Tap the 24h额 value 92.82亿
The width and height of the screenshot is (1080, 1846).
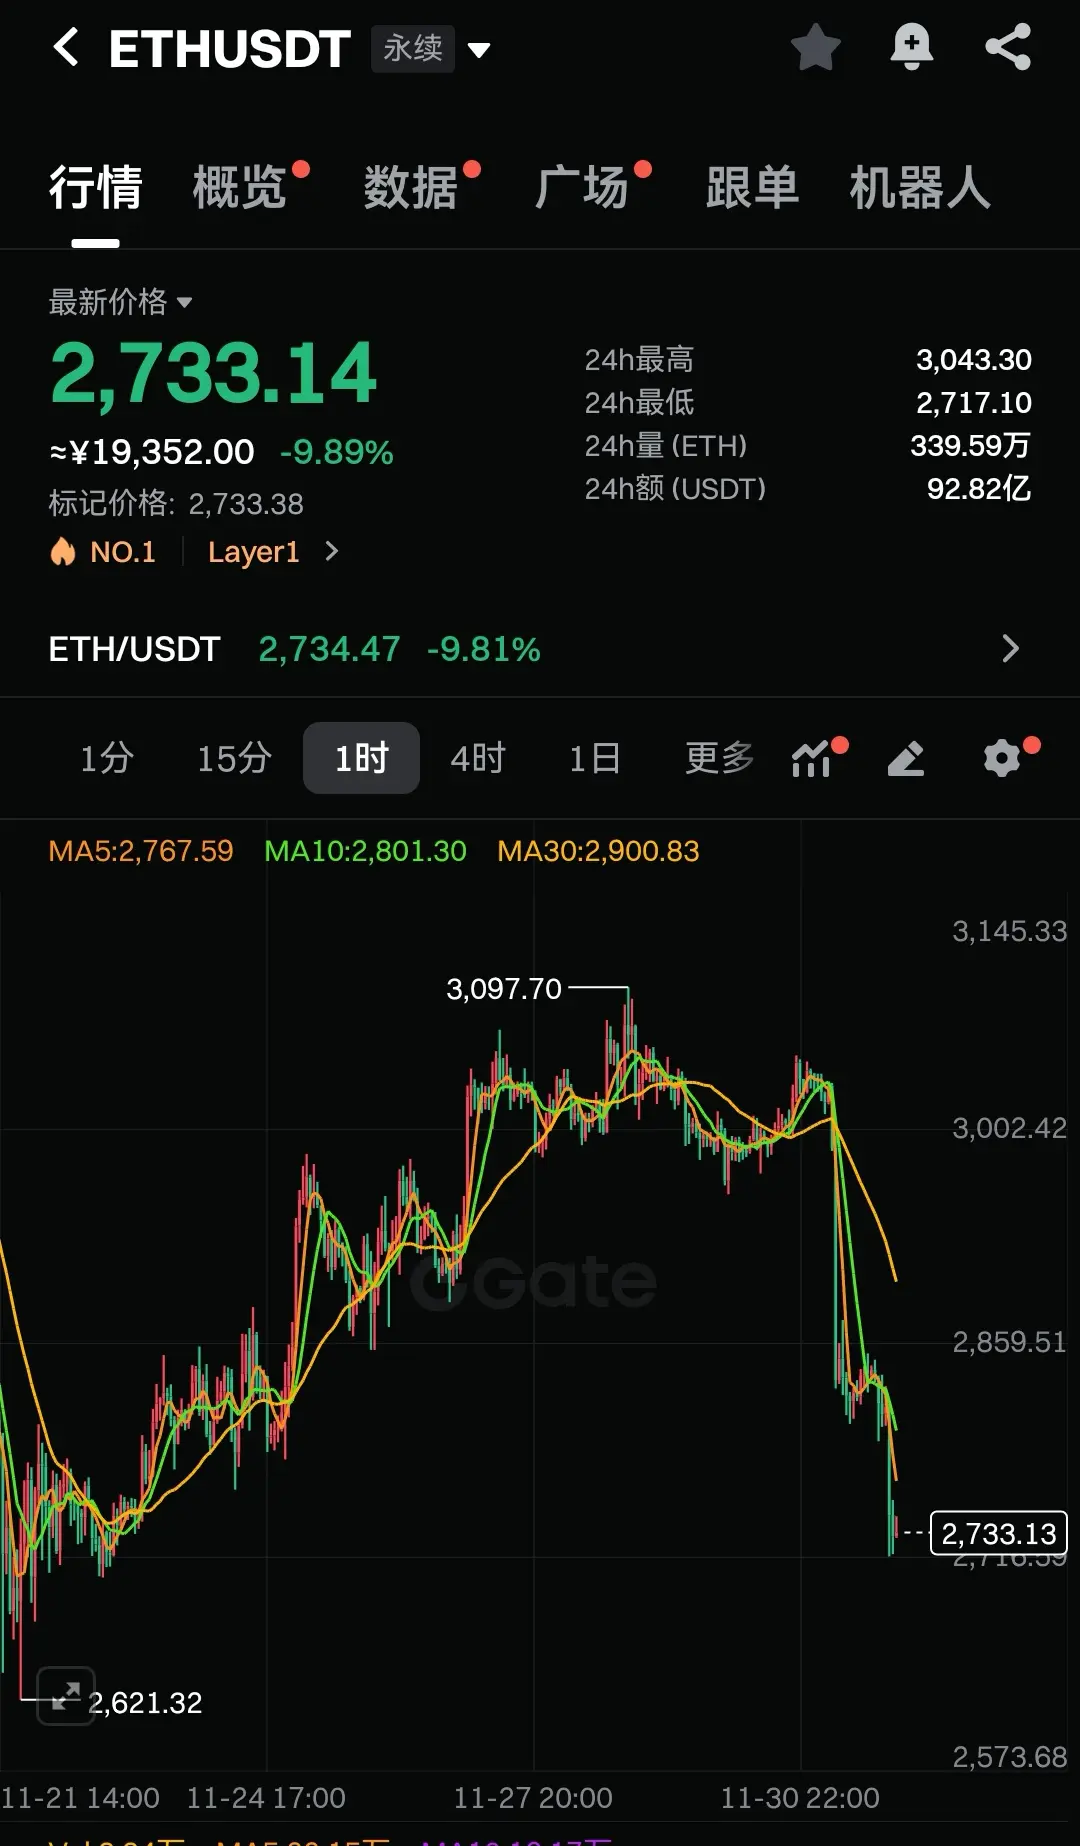click(979, 489)
